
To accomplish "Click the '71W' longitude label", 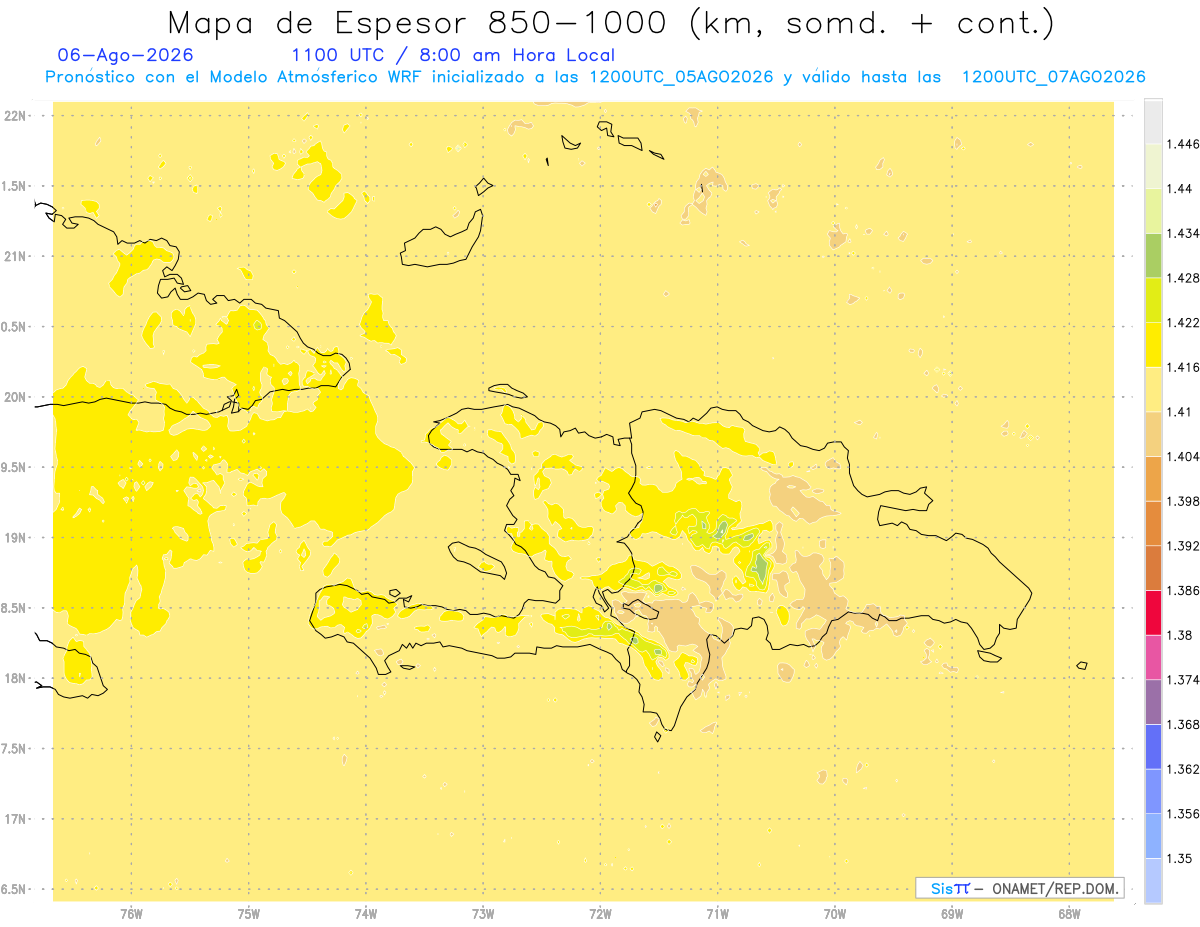I will [717, 914].
